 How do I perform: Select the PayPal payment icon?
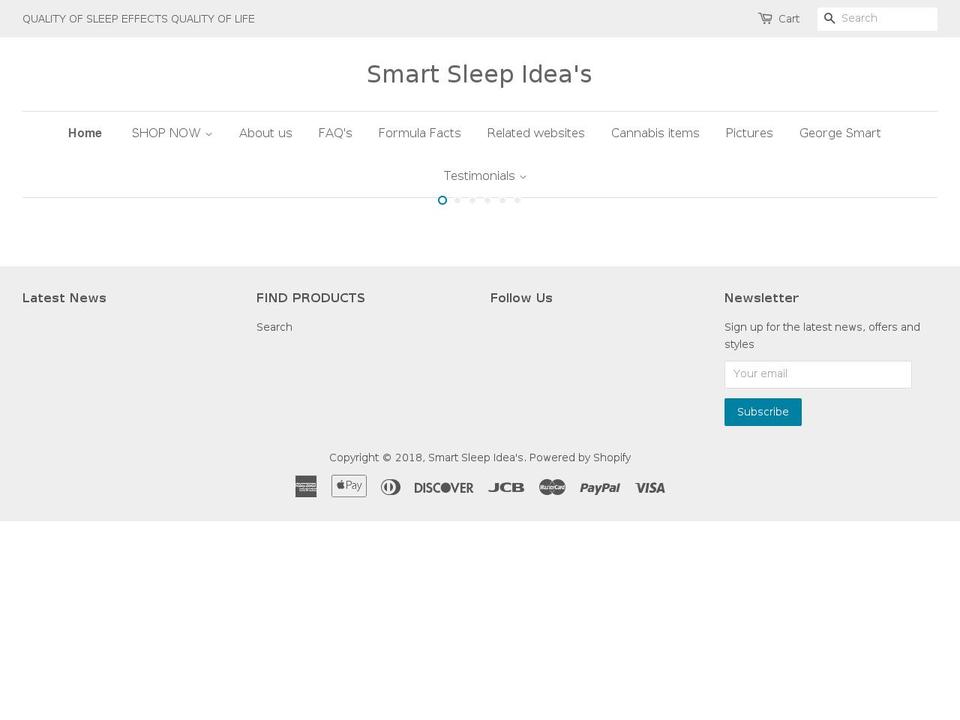600,488
